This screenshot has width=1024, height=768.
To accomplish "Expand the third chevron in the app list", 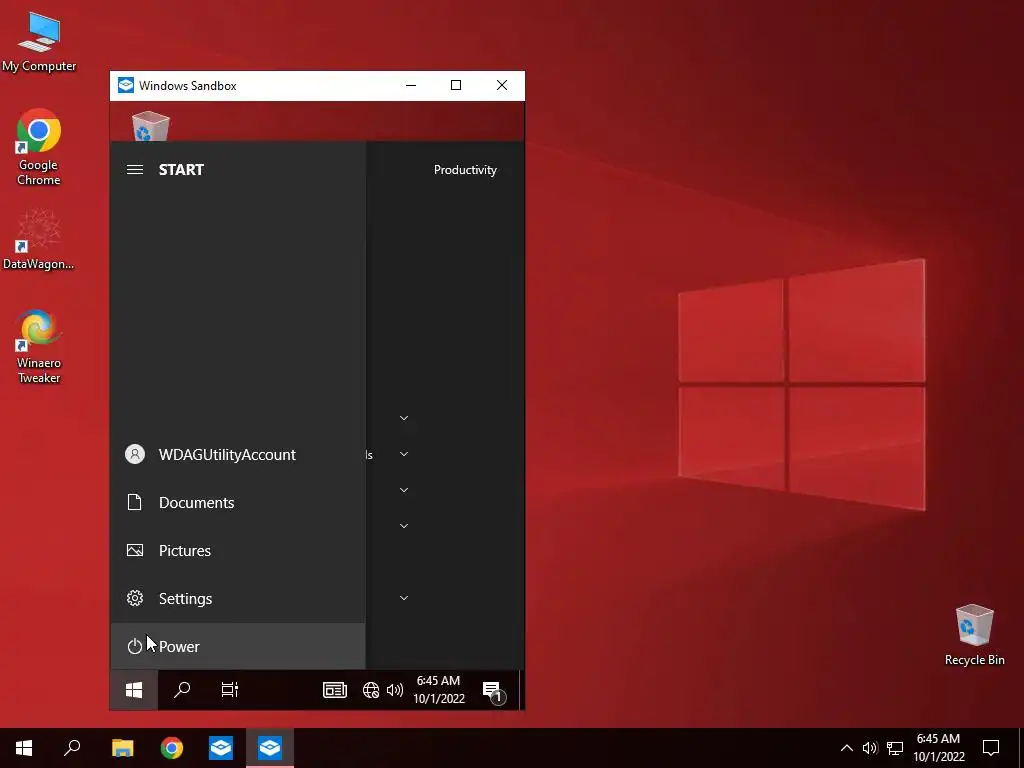I will [404, 490].
